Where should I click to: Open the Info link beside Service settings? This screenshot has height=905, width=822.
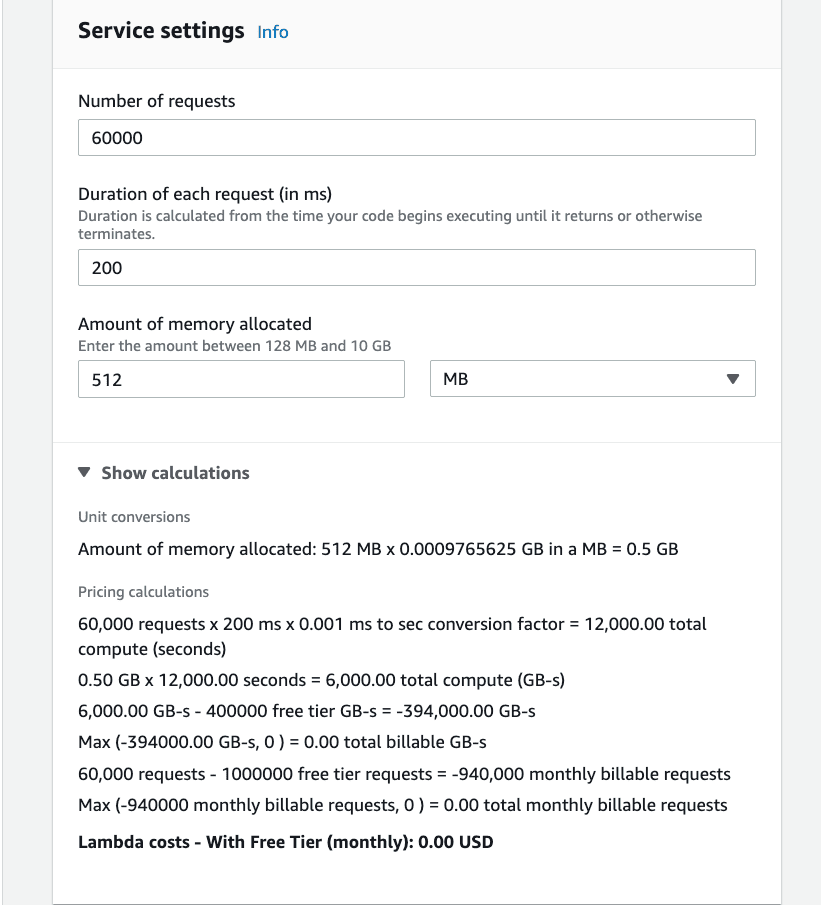(x=272, y=32)
